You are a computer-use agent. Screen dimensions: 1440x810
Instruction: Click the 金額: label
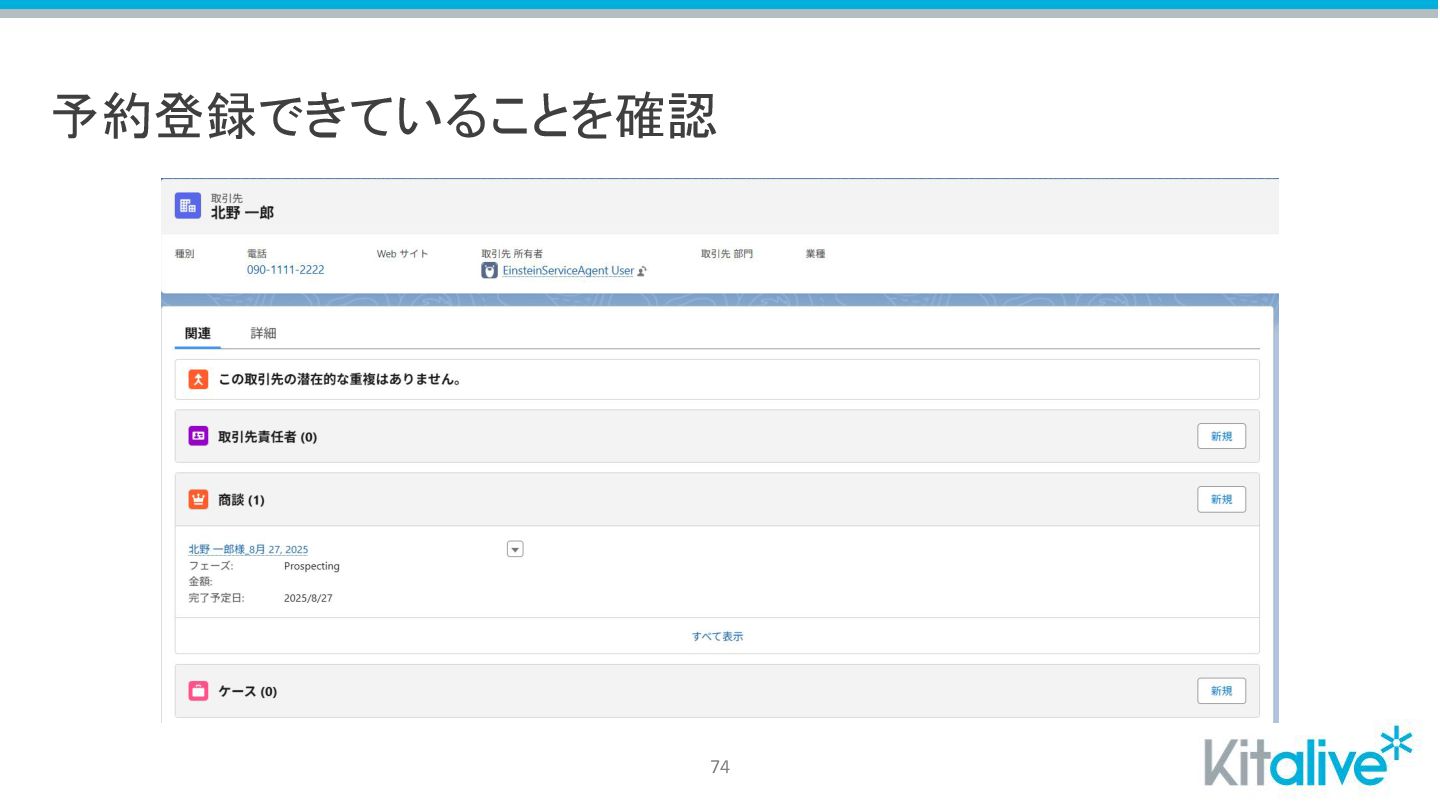(x=200, y=582)
